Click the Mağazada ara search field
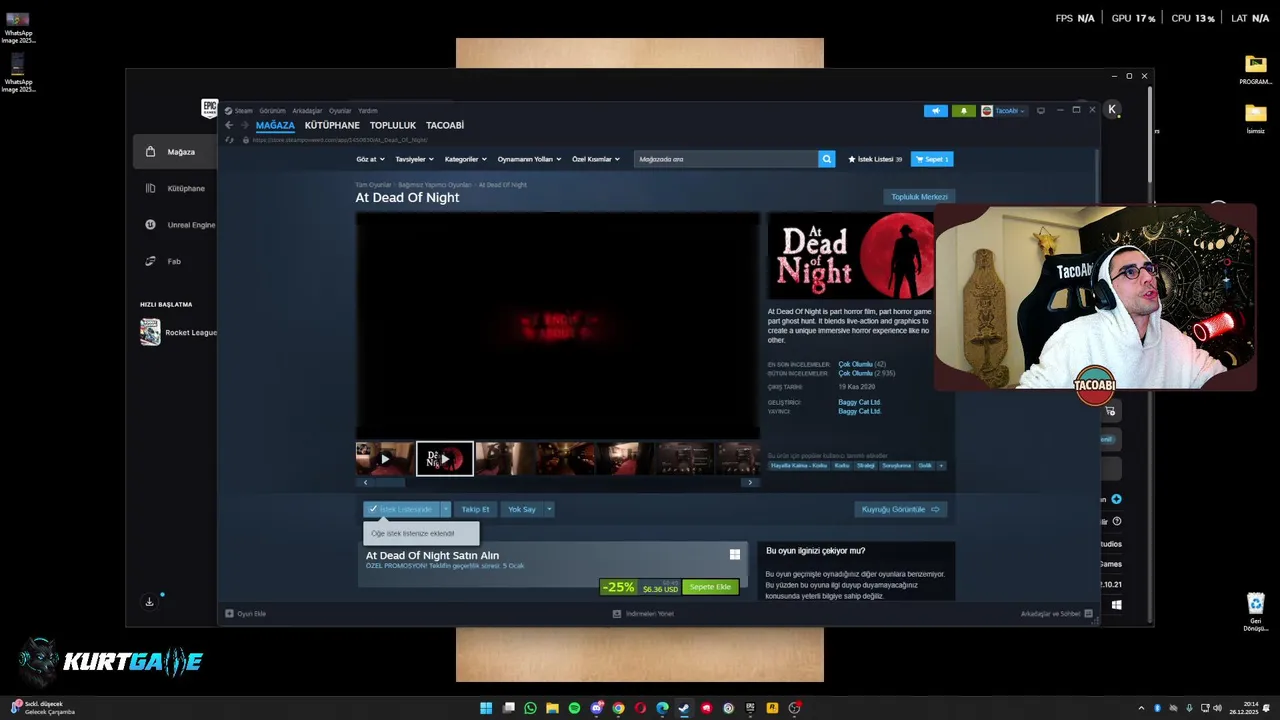This screenshot has height=720, width=1280. [x=726, y=159]
